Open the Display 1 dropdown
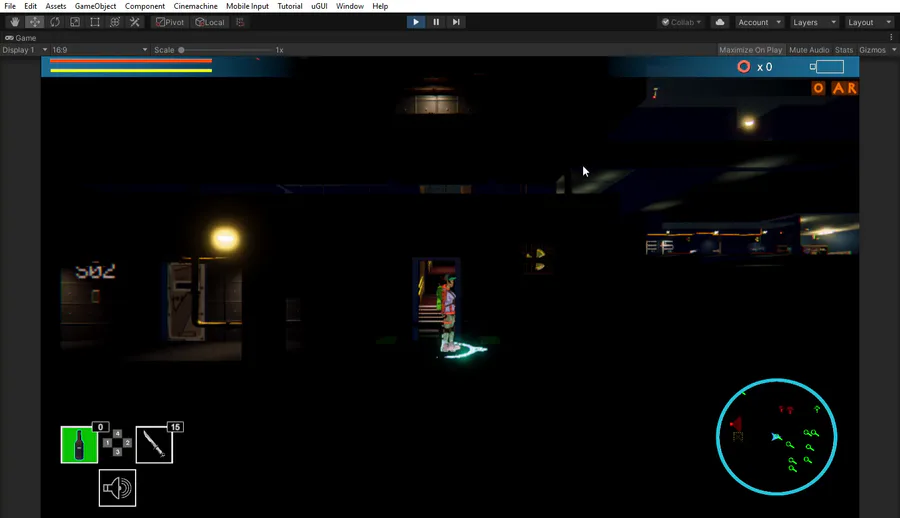This screenshot has width=900, height=518. point(24,50)
